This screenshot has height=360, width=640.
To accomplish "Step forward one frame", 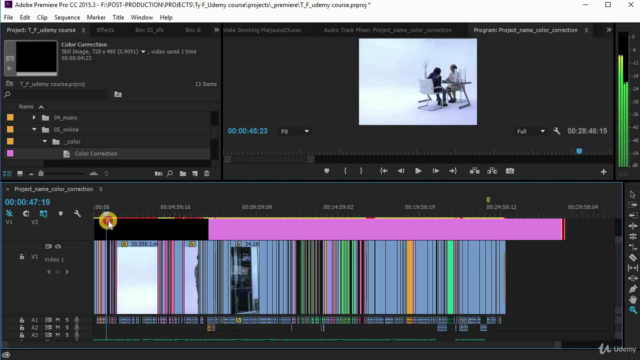I will click(x=436, y=171).
